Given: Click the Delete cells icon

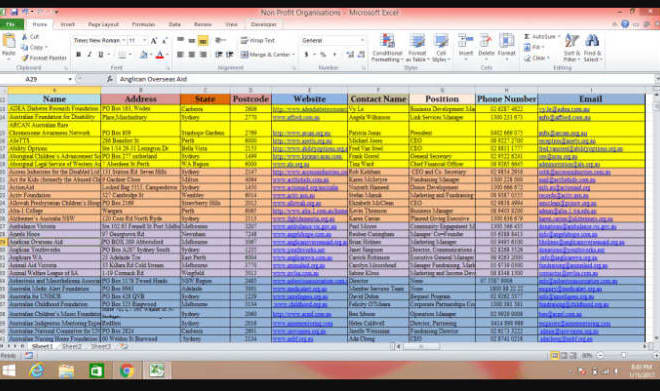Looking at the screenshot, I should tap(486, 41).
